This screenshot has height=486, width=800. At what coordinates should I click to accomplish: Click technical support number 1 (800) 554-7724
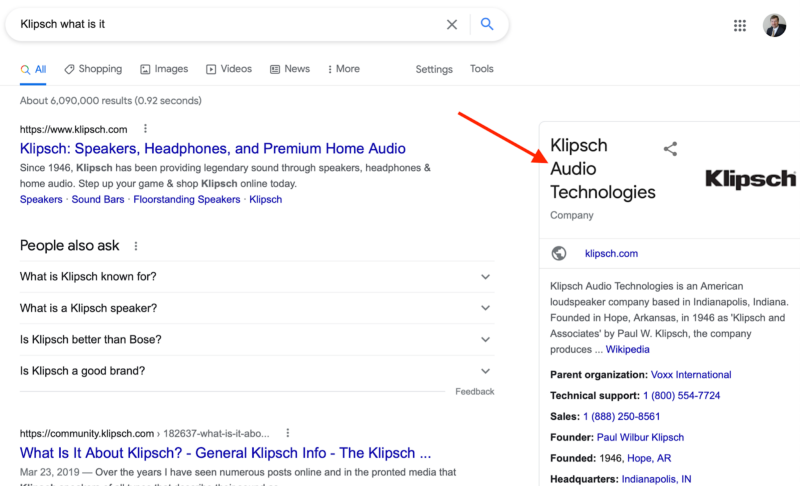tap(682, 396)
